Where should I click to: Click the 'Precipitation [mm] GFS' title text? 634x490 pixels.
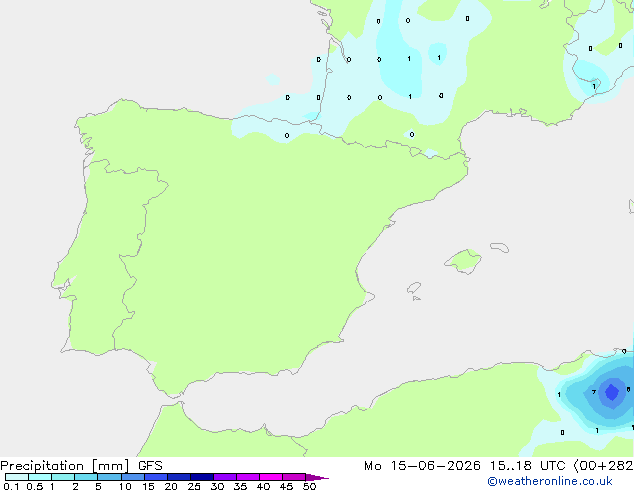tap(81, 466)
